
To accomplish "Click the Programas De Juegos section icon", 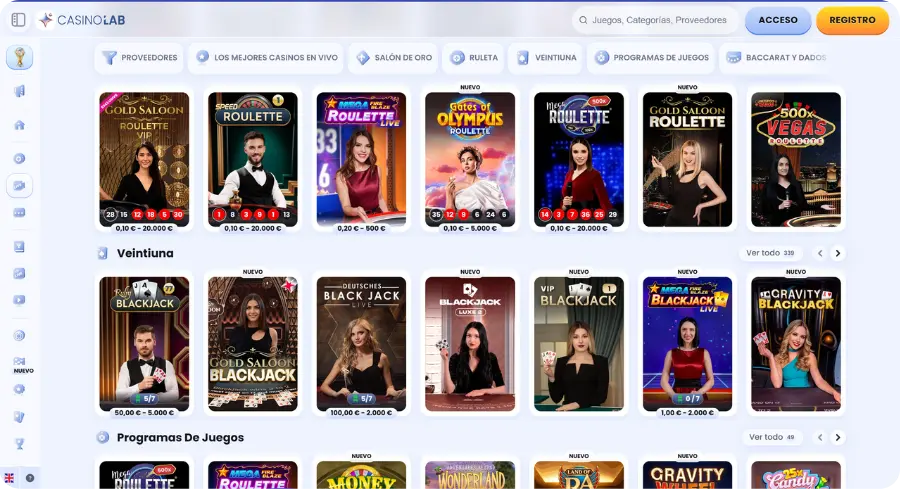I will click(x=102, y=437).
